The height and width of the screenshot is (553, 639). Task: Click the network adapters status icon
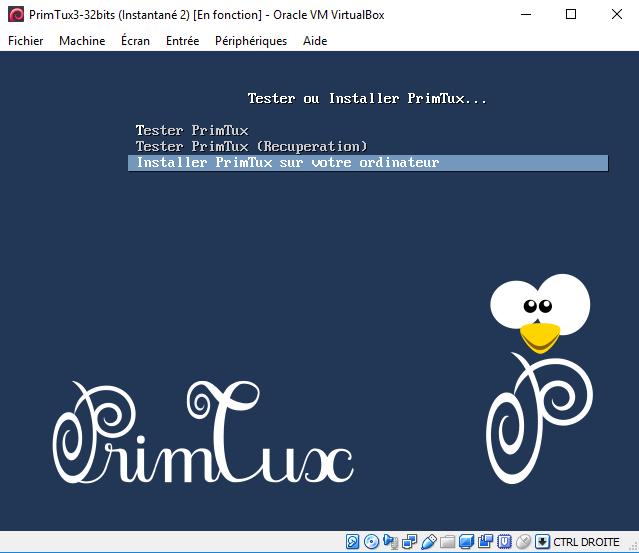click(x=409, y=542)
